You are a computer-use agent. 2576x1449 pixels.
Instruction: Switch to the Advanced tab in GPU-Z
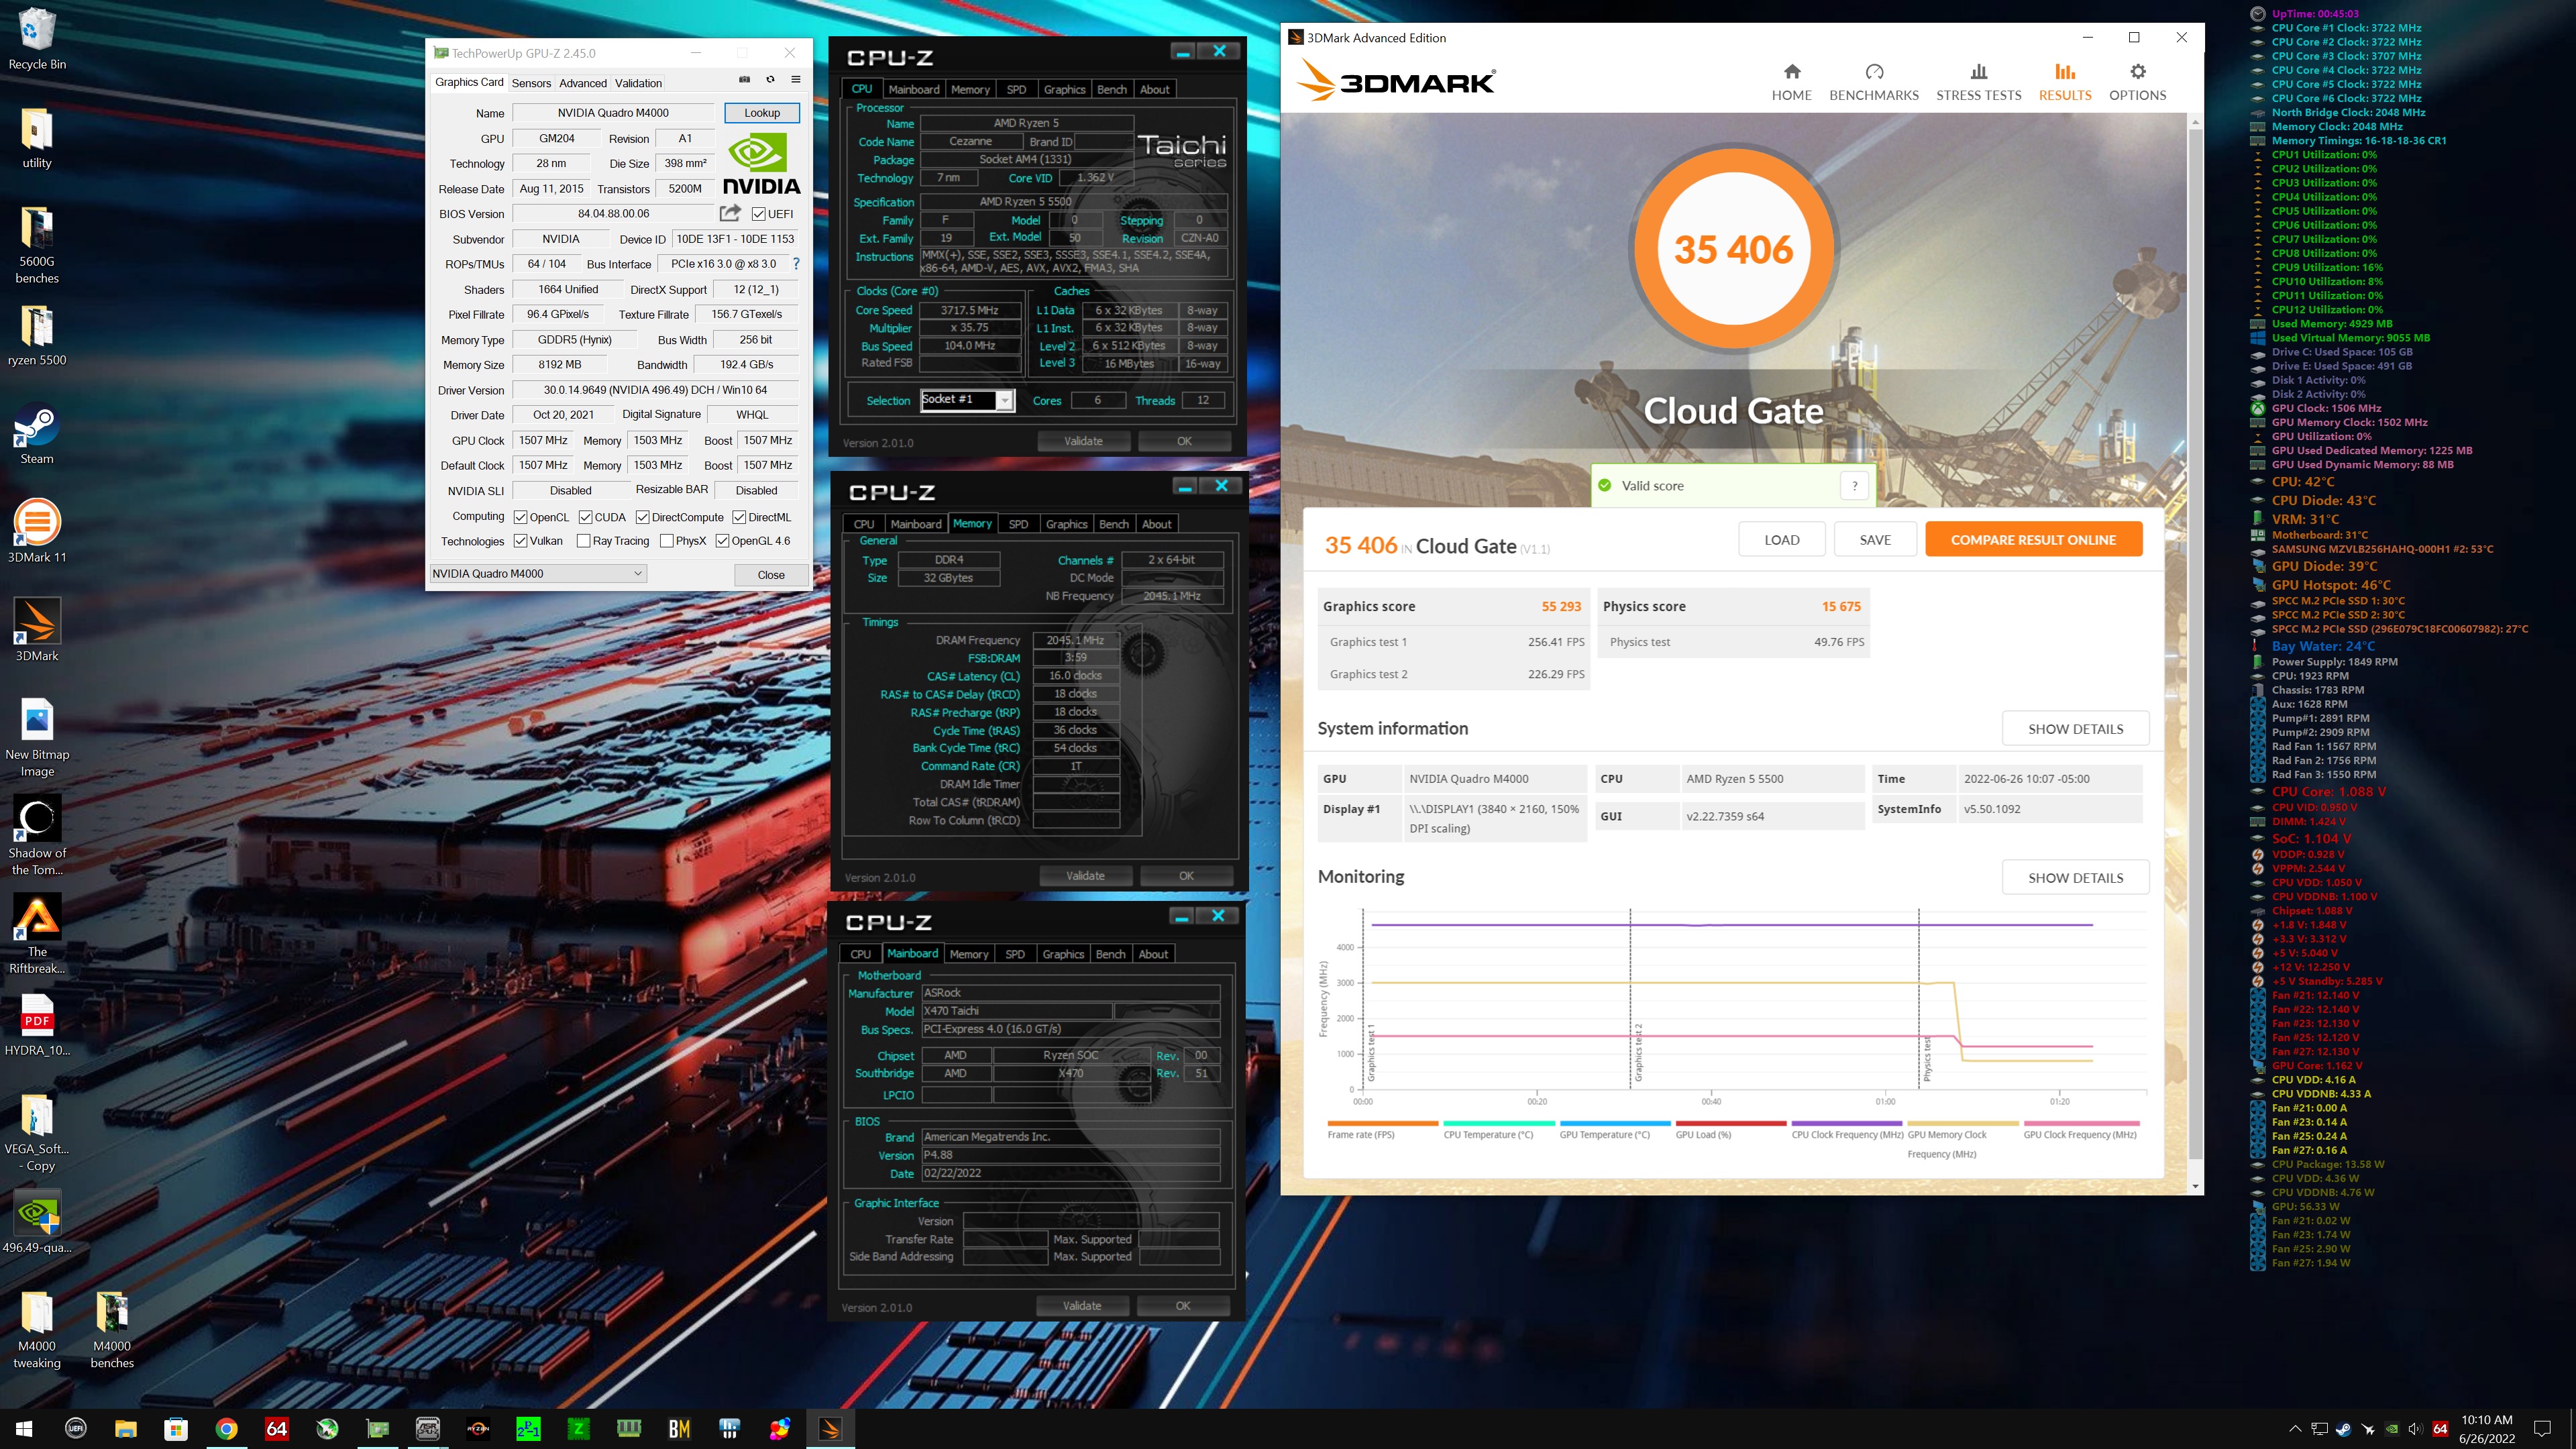point(582,83)
